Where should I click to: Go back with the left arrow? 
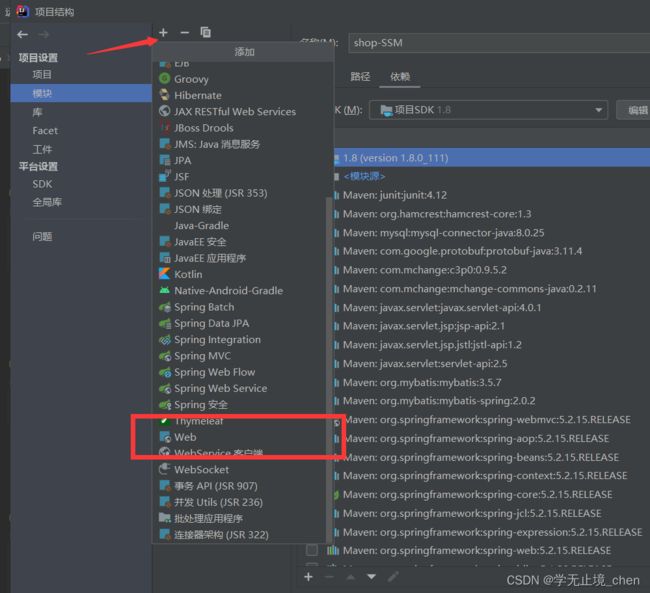(23, 34)
